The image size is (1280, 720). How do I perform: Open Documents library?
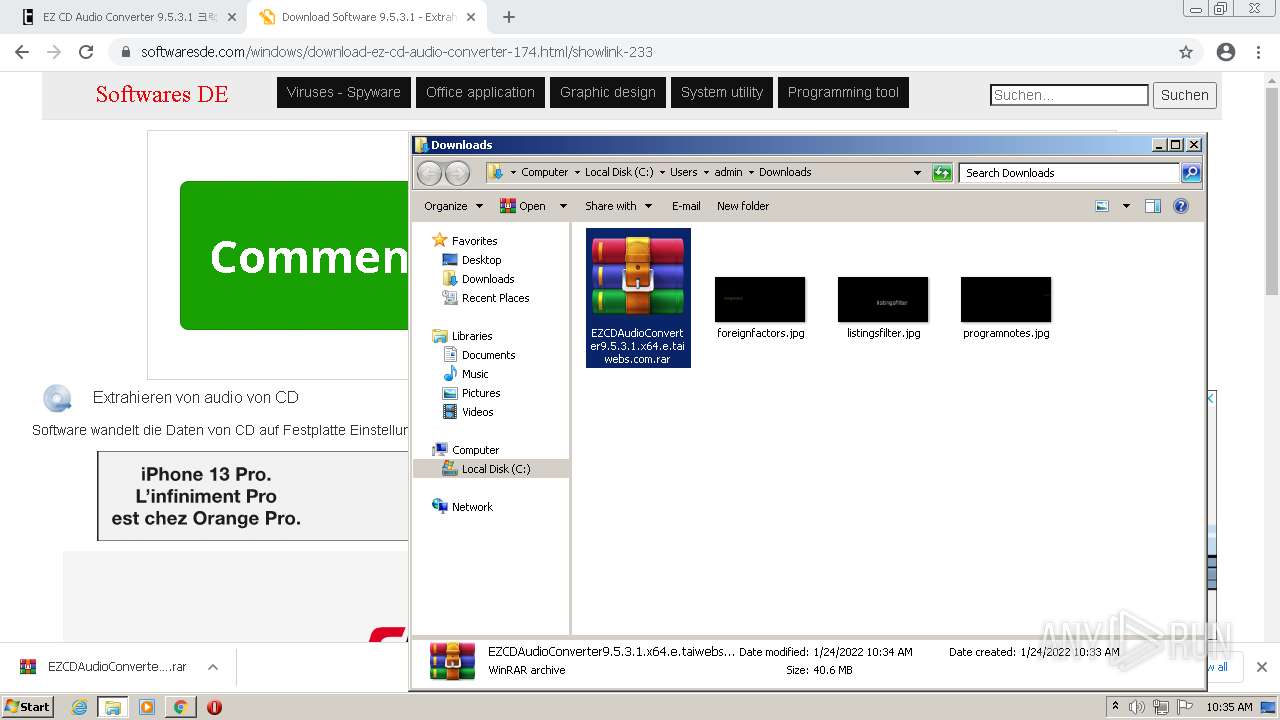(x=488, y=355)
